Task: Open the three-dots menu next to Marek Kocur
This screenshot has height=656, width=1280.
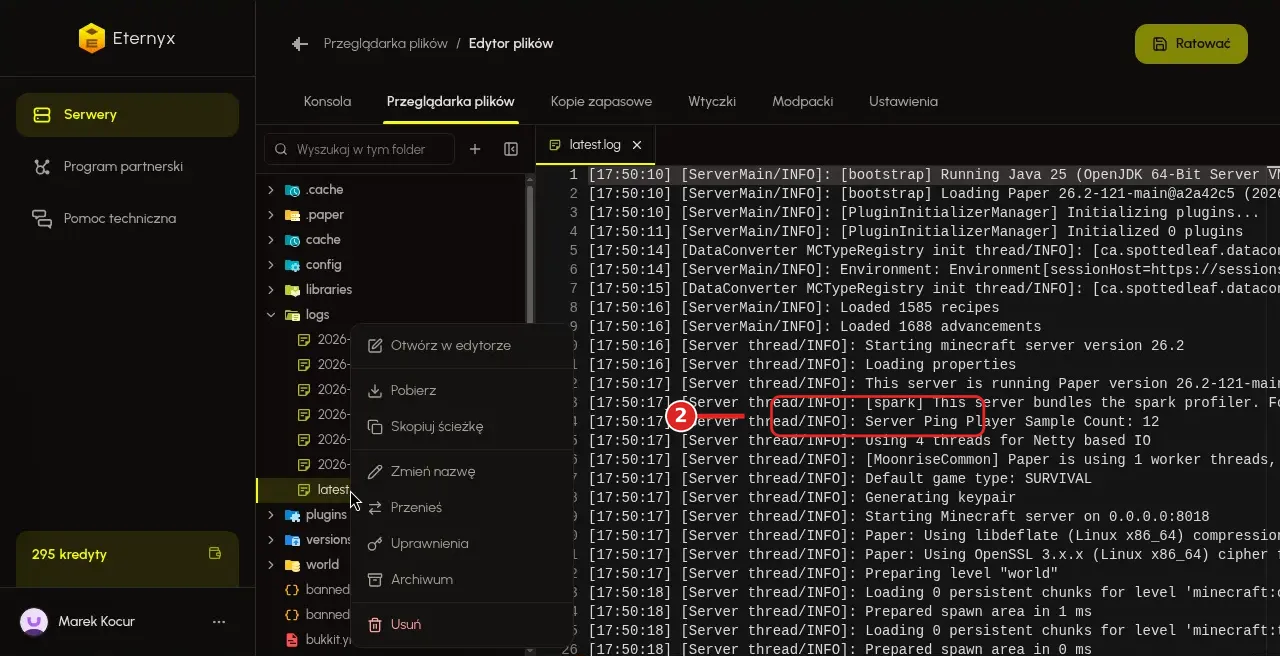Action: coord(219,622)
